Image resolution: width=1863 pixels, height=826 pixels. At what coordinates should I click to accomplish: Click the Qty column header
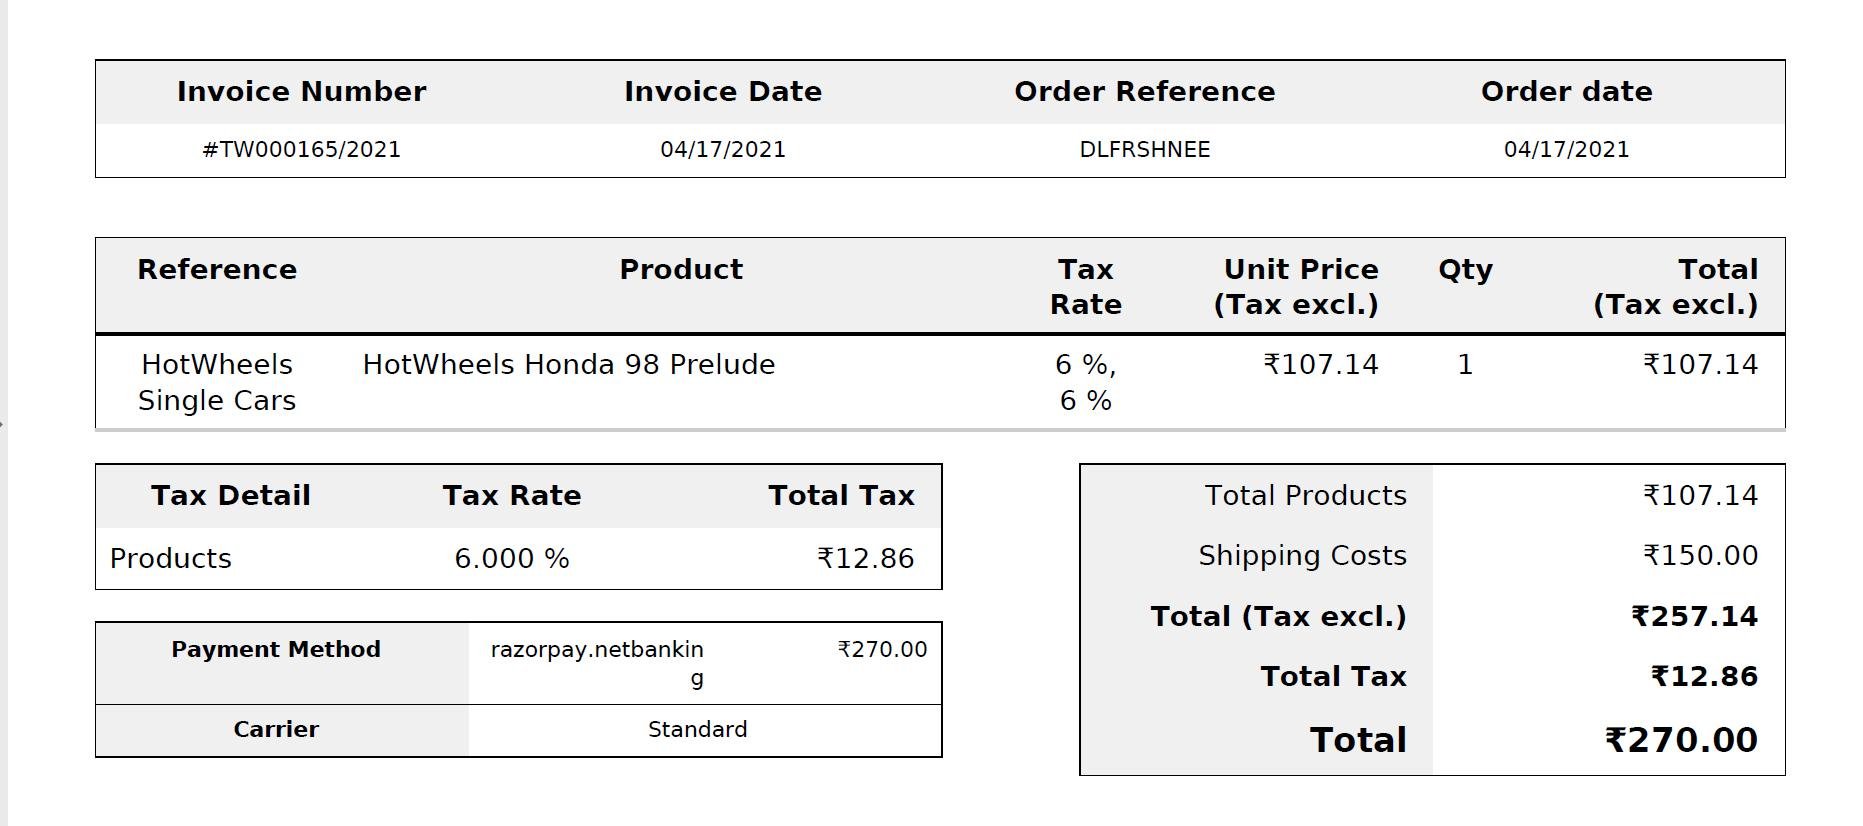(x=1464, y=270)
